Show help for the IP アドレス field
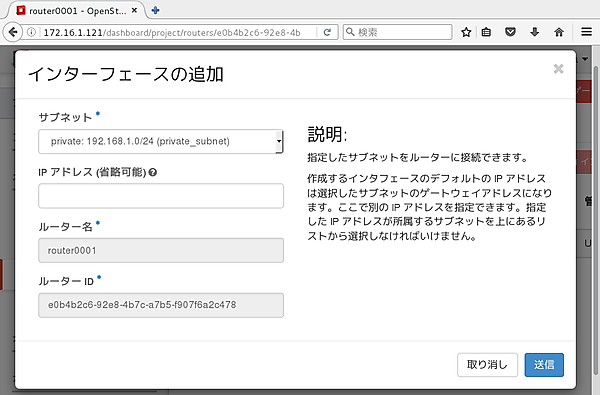This screenshot has width=600, height=395. pos(153,173)
